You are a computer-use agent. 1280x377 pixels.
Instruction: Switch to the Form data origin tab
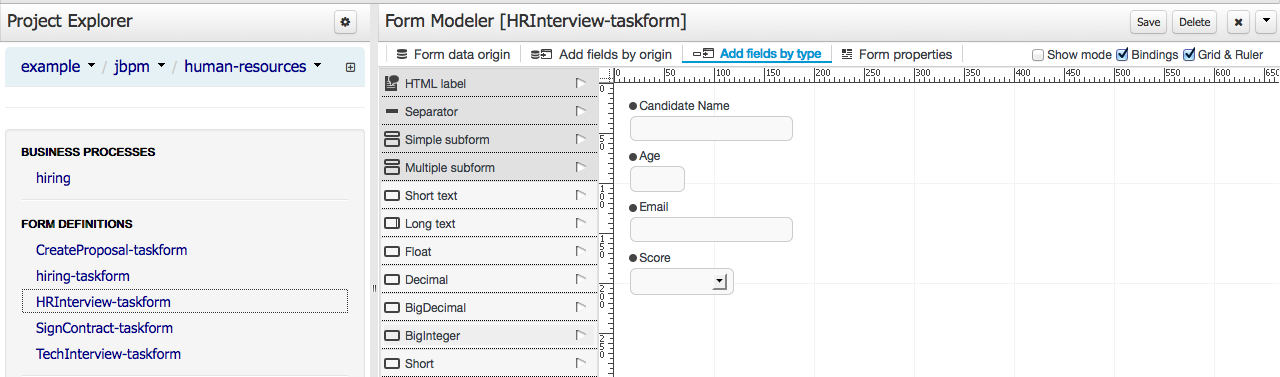453,54
